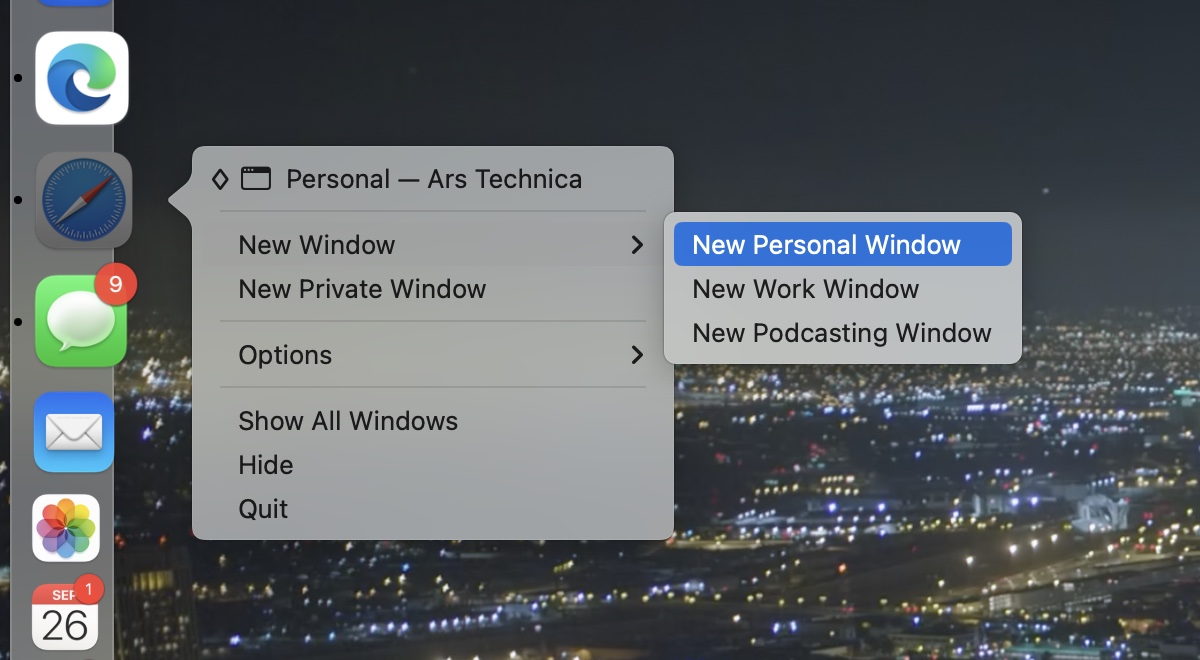The width and height of the screenshot is (1200, 660).
Task: Click the Safari compass icon in dock
Action: pyautogui.click(x=84, y=200)
